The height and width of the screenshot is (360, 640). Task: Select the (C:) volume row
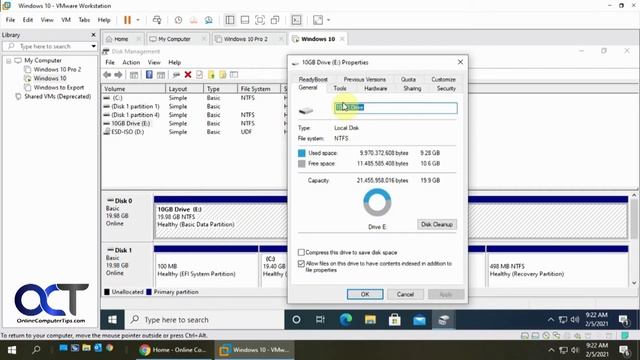click(x=193, y=98)
